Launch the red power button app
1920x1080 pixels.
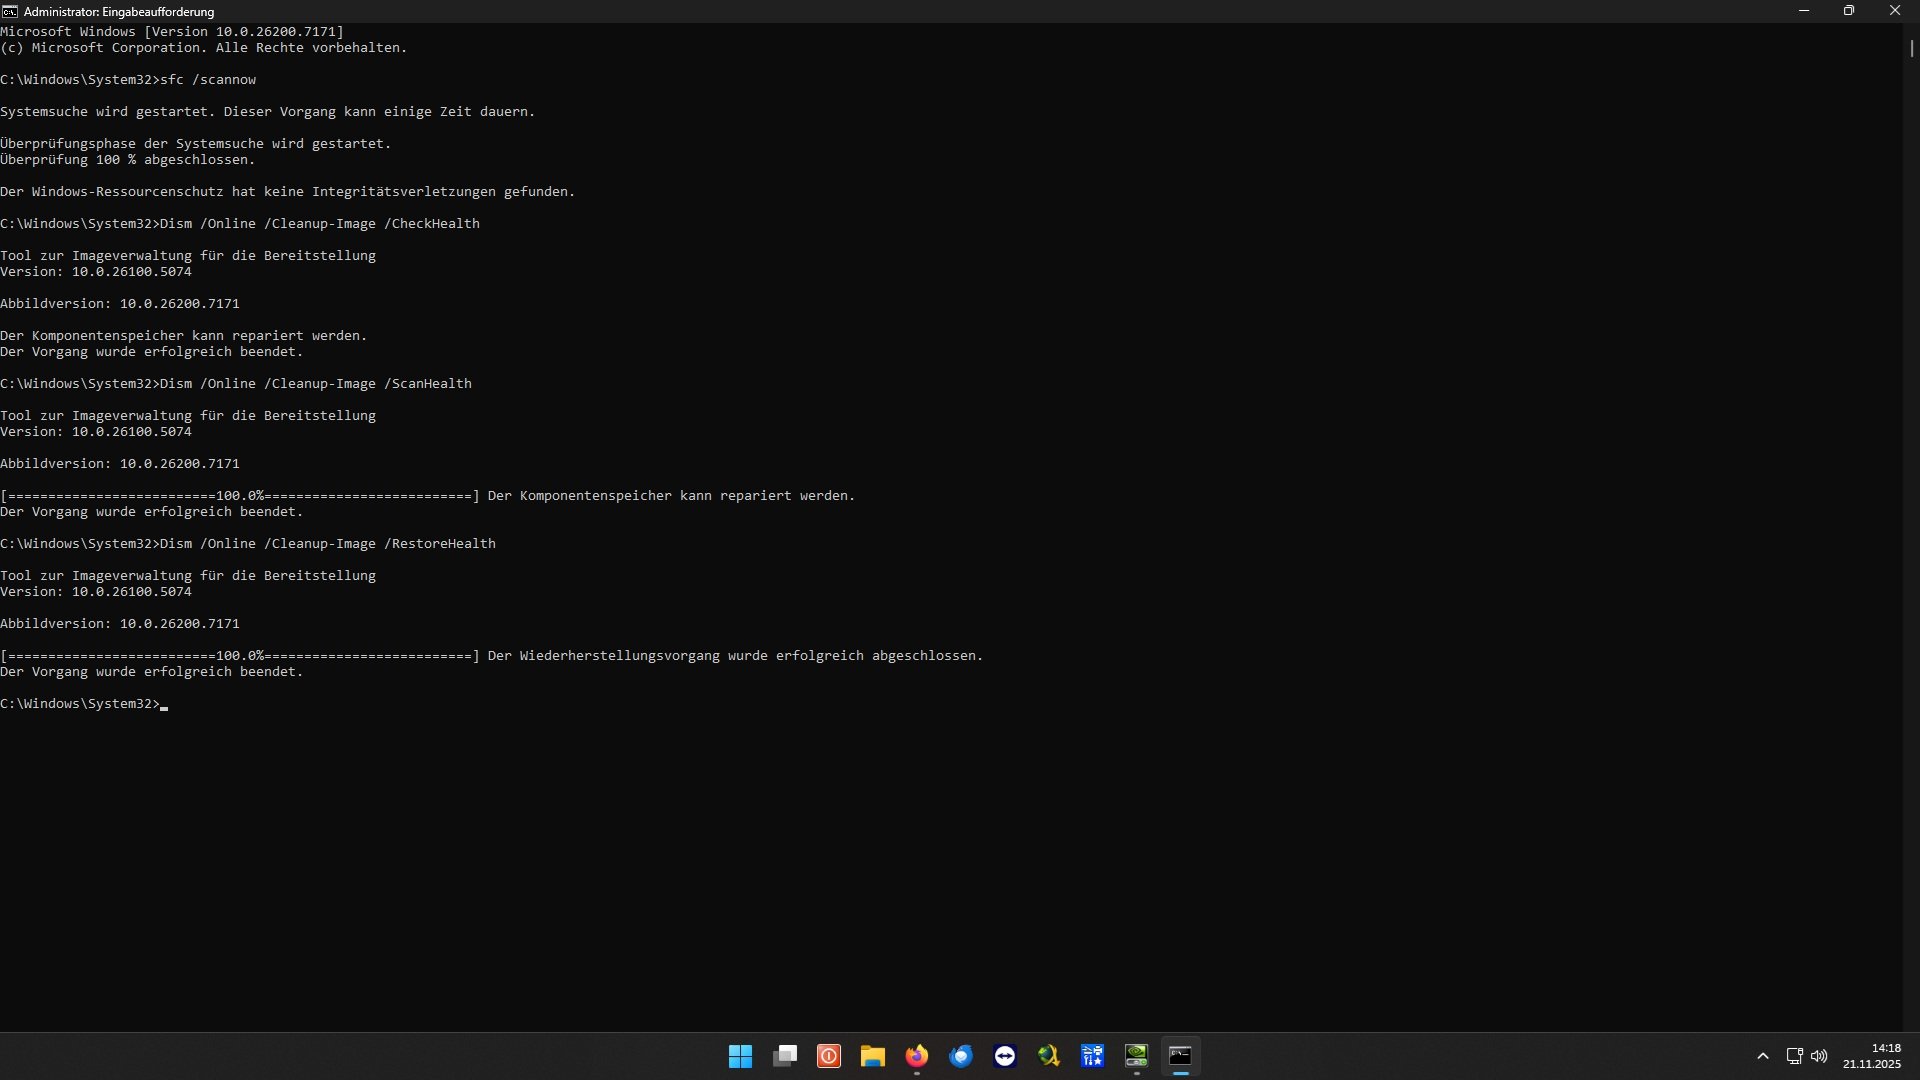pyautogui.click(x=829, y=1056)
